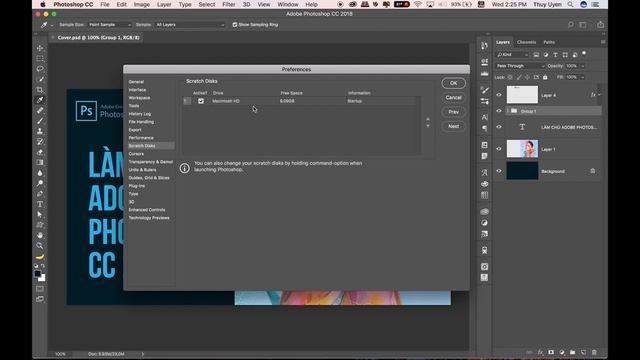Switch to the Paths tab

549,42
